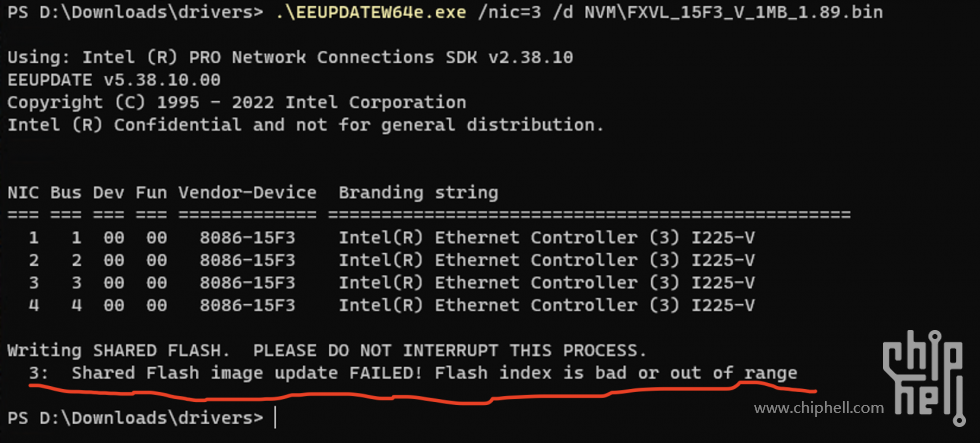Select the FXVL_15F3_V_1MB_1.89.bin file path
This screenshot has height=443, width=980.
[734, 12]
